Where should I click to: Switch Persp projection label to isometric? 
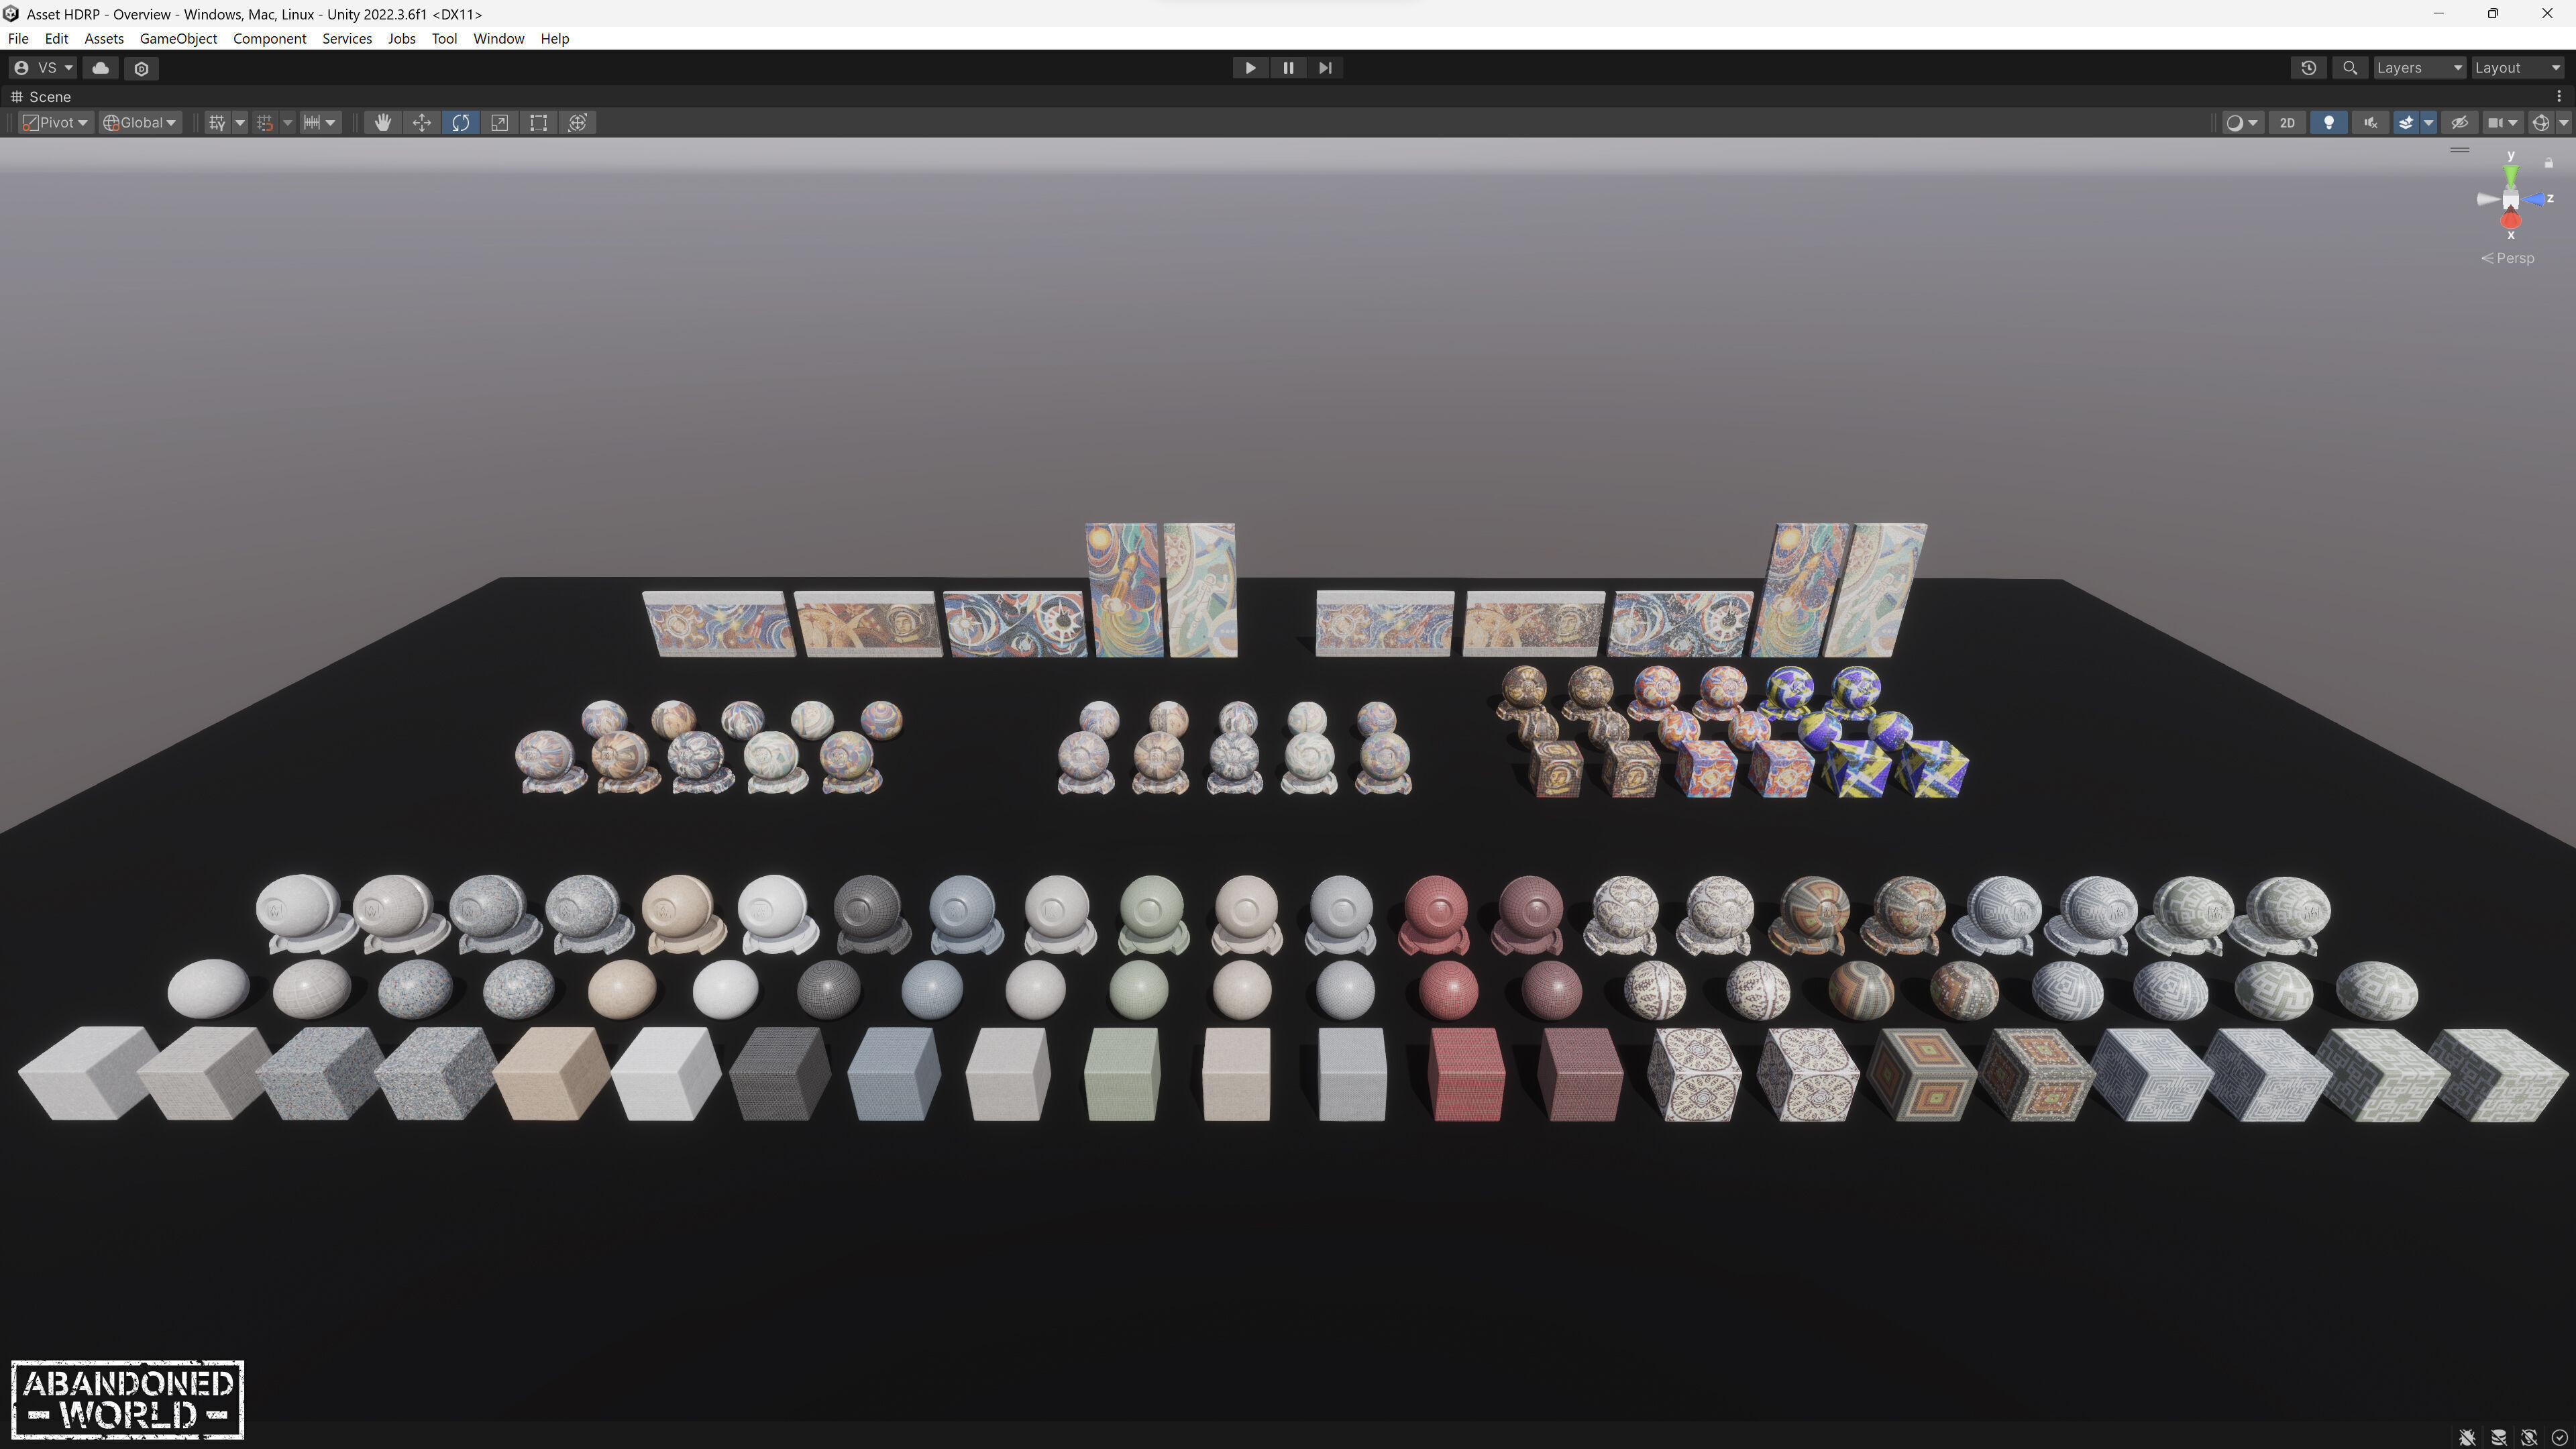2508,258
